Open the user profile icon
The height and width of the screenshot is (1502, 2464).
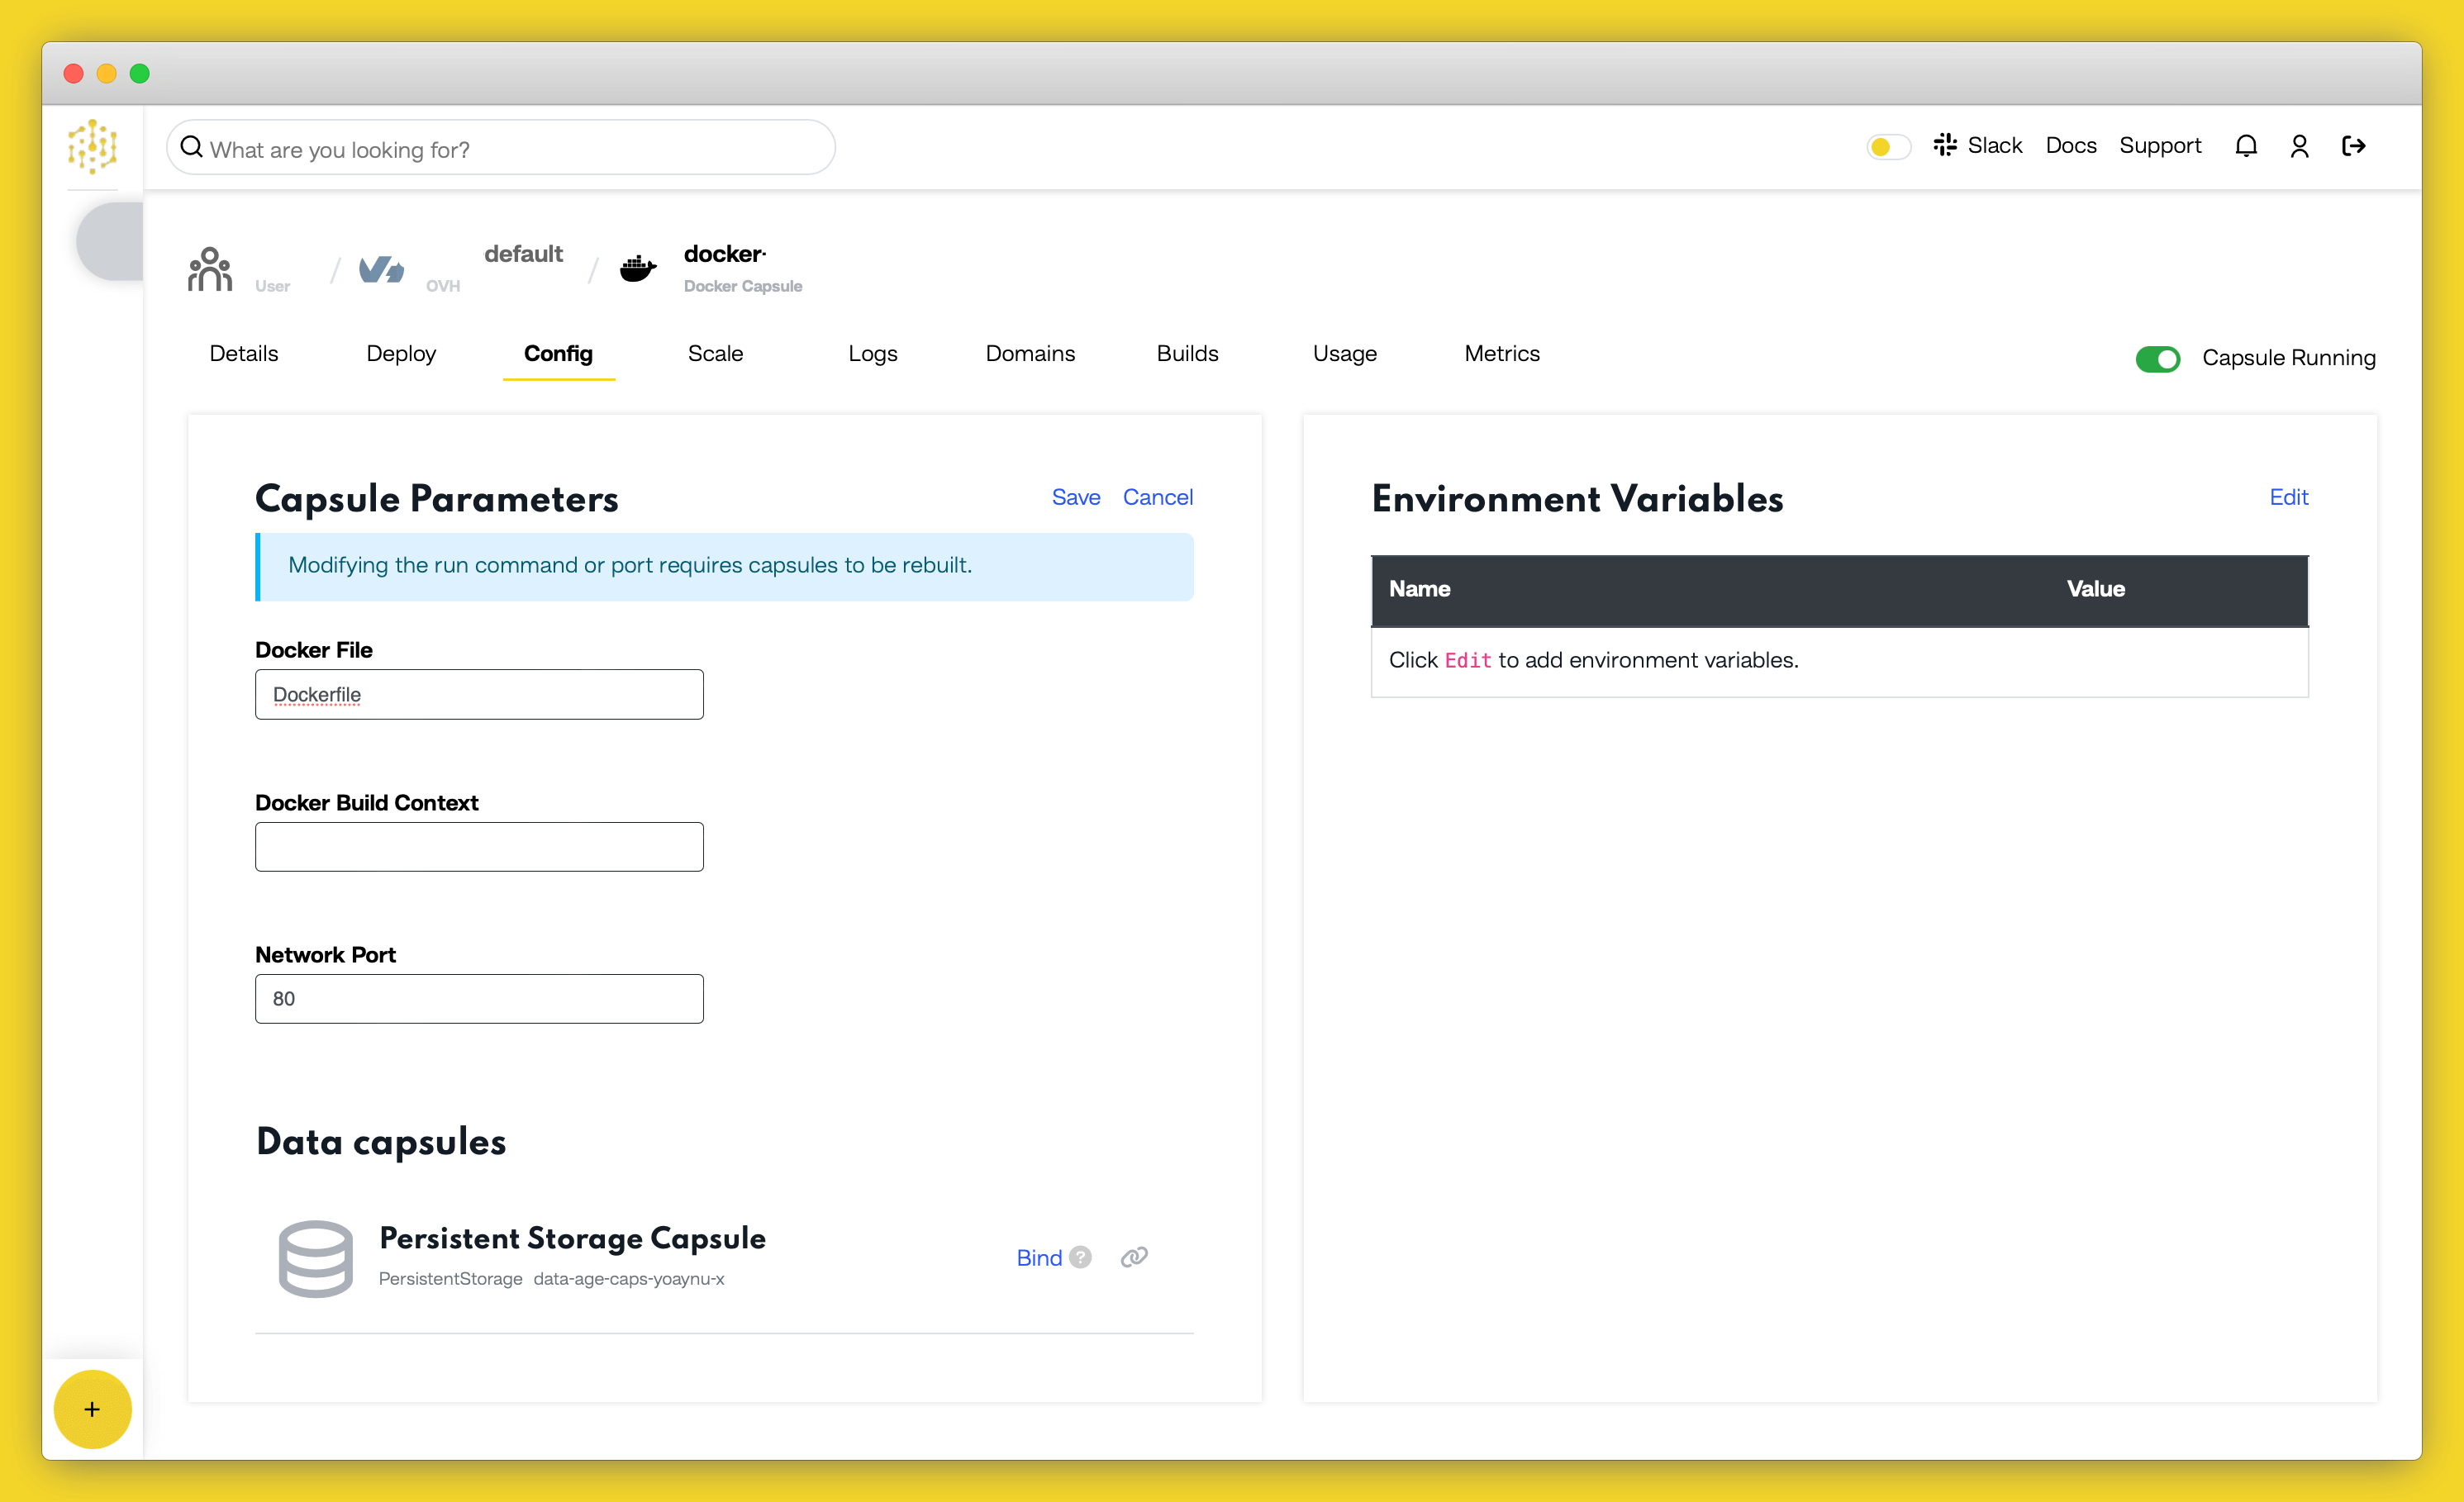point(2299,146)
